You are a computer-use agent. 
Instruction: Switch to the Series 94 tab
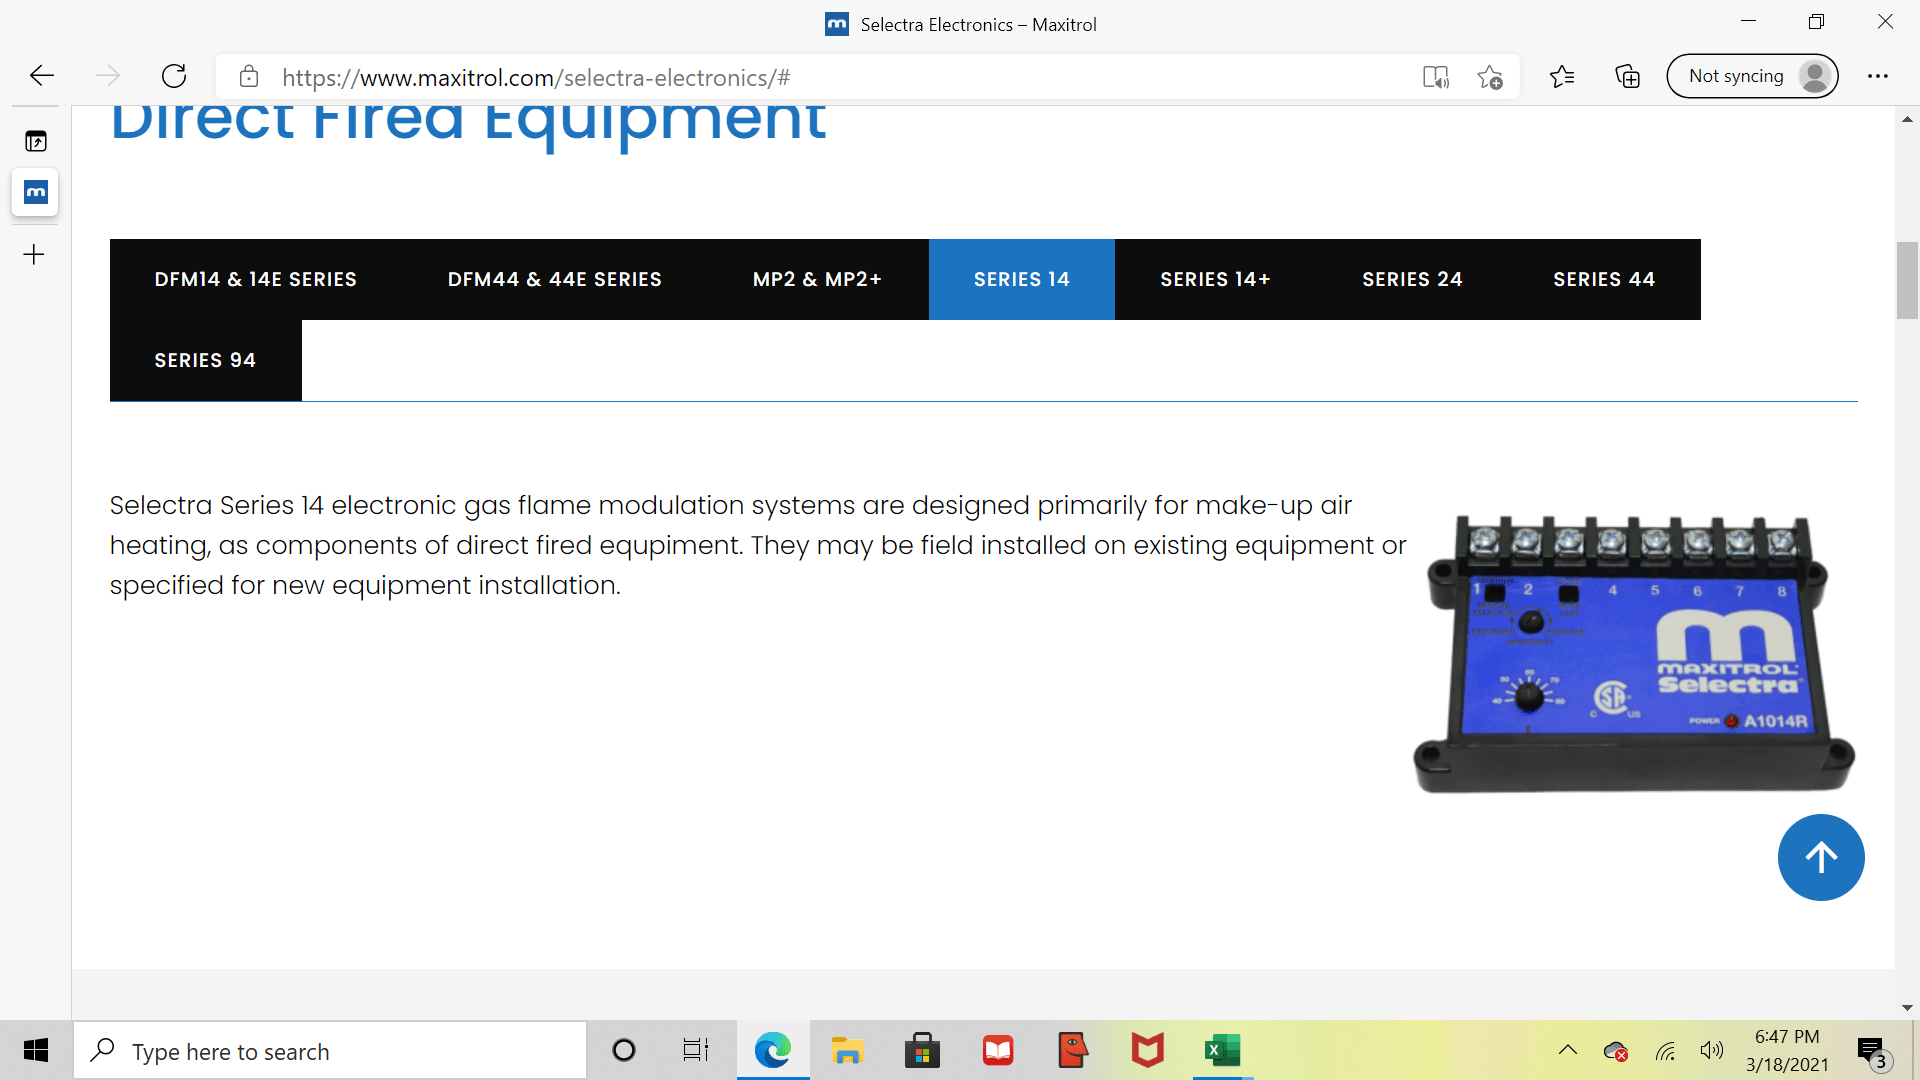pyautogui.click(x=206, y=361)
